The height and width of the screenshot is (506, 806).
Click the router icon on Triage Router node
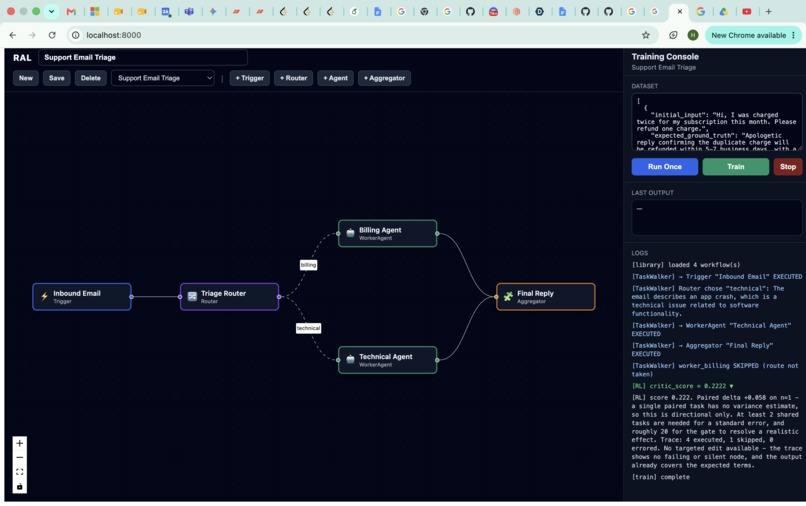pos(192,296)
